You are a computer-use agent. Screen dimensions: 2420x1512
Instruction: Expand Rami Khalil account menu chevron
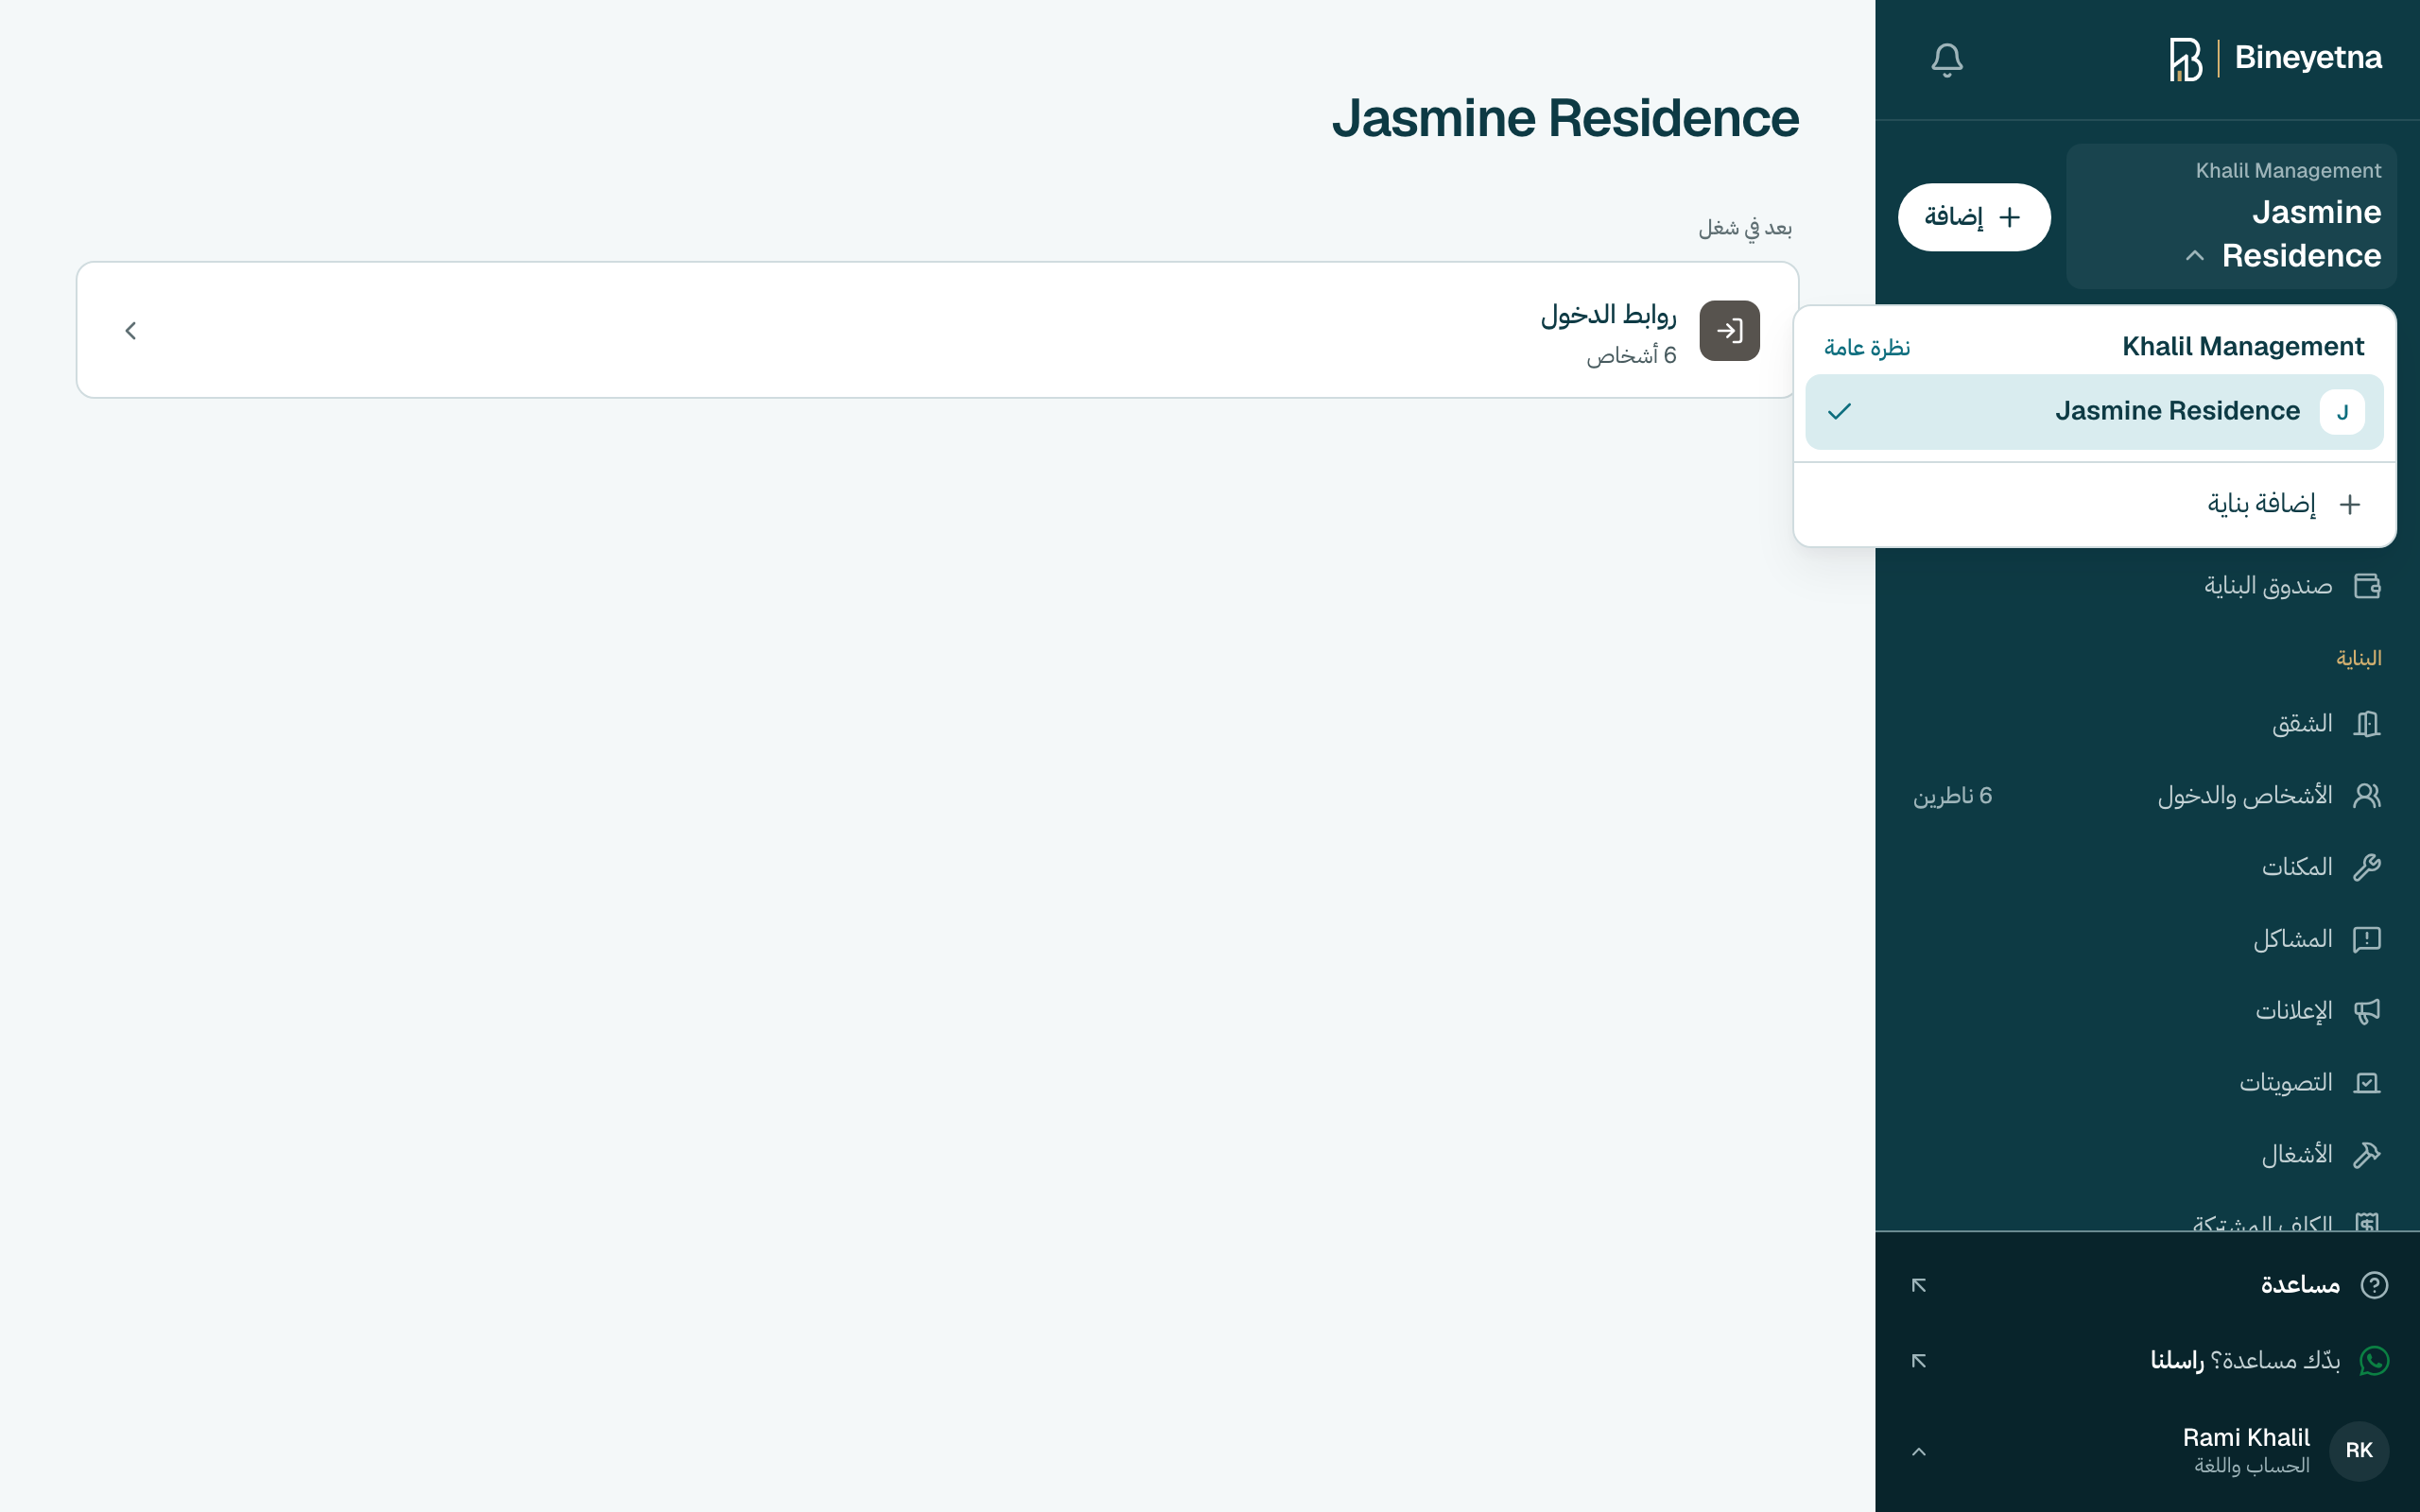coord(1918,1451)
